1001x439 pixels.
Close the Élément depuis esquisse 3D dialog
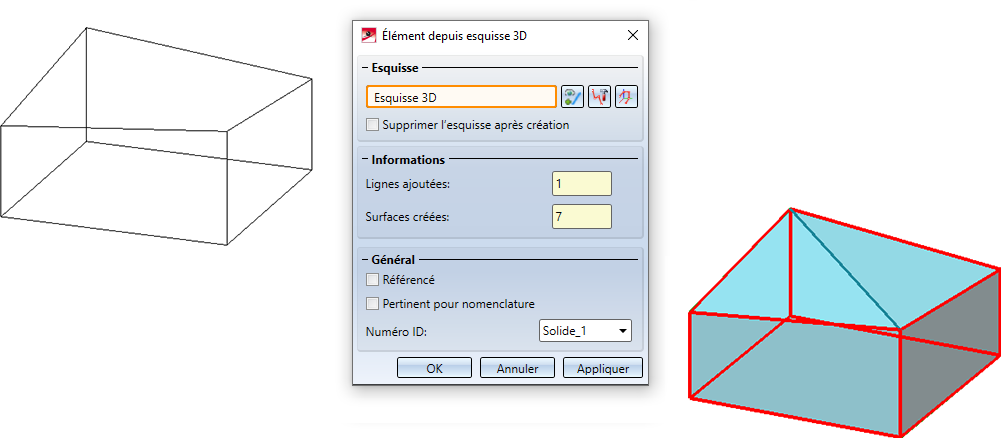(x=633, y=35)
